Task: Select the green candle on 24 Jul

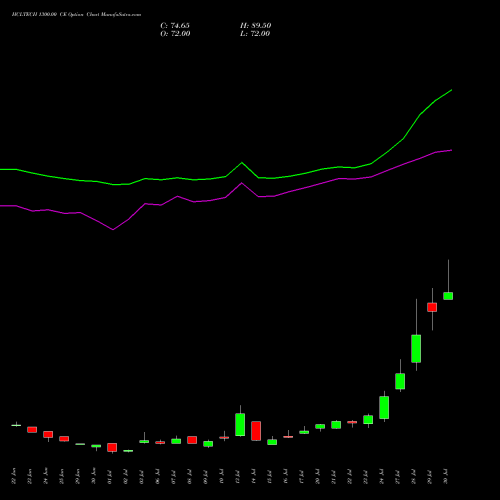Action: pyautogui.click(x=384, y=407)
